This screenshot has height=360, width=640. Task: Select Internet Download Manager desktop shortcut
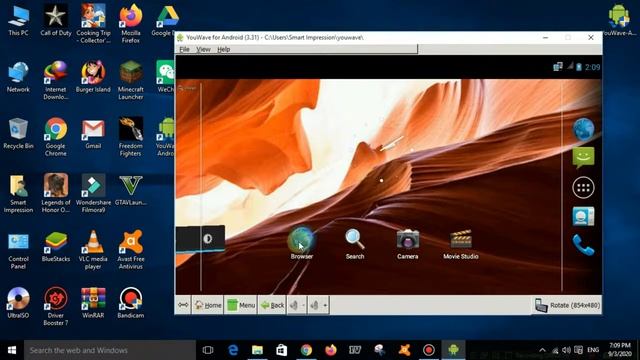[x=56, y=80]
